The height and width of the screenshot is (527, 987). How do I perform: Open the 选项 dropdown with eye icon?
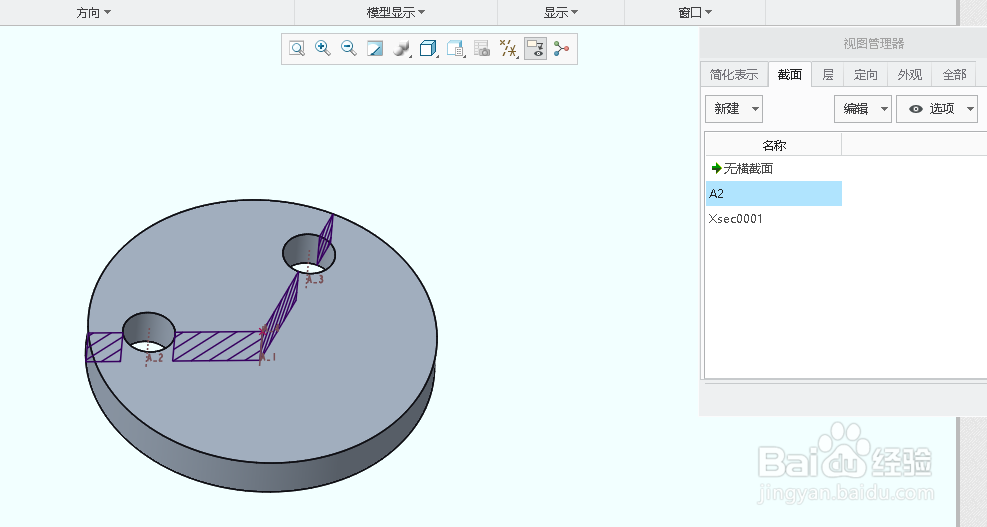[937, 109]
